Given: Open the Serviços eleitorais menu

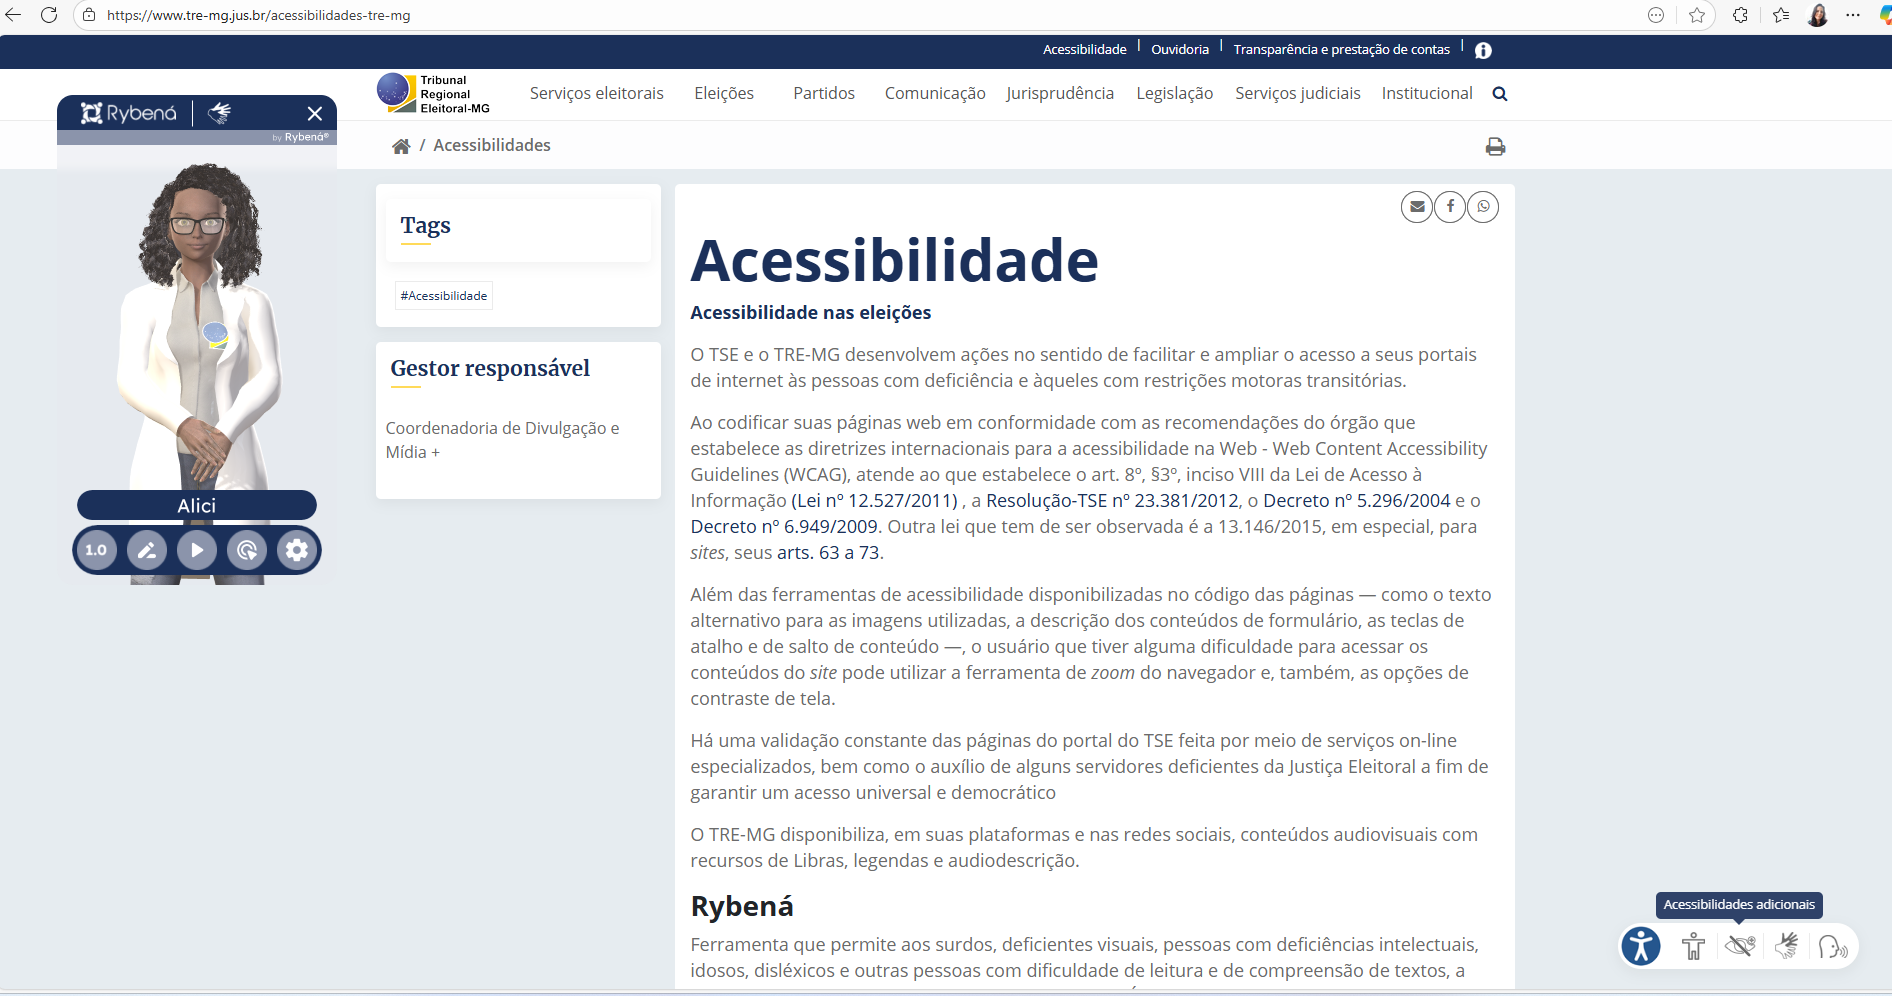Looking at the screenshot, I should 596,94.
